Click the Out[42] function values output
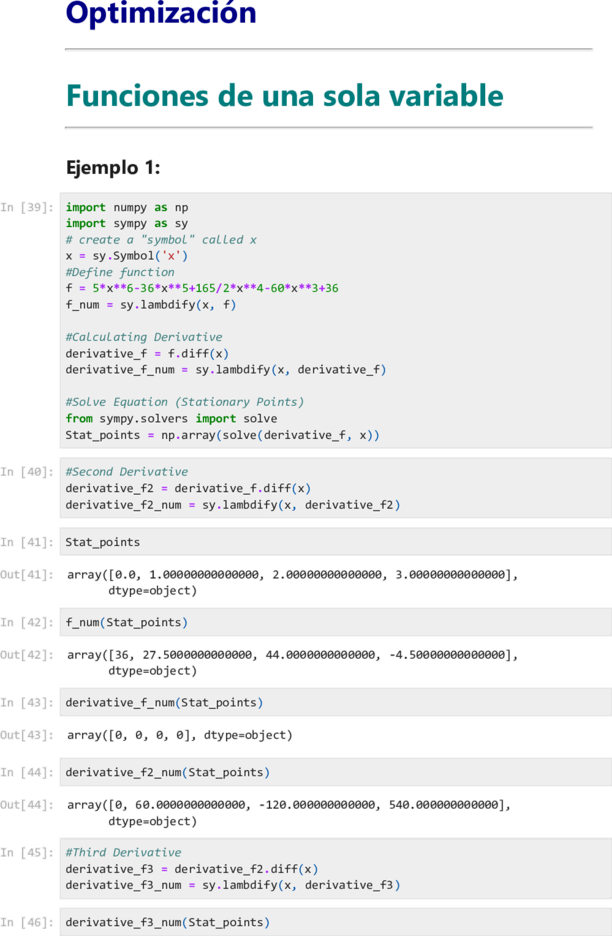 [x=292, y=663]
